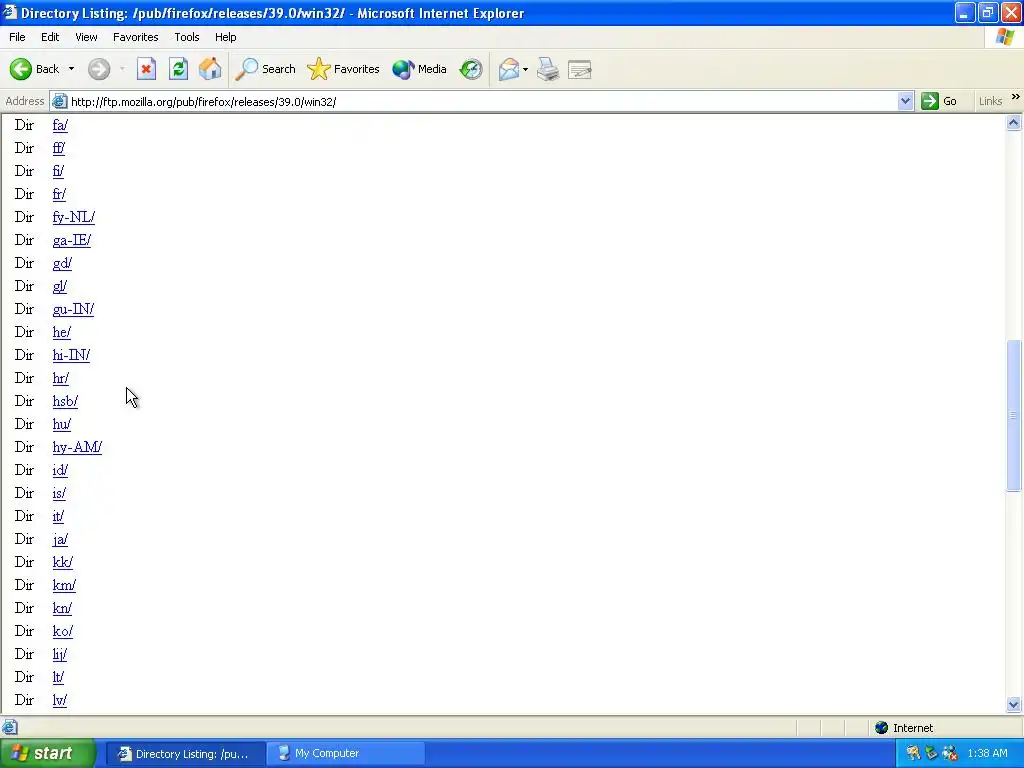The width and height of the screenshot is (1024, 768).
Task: Open the kk/ directory link
Action: [63, 562]
